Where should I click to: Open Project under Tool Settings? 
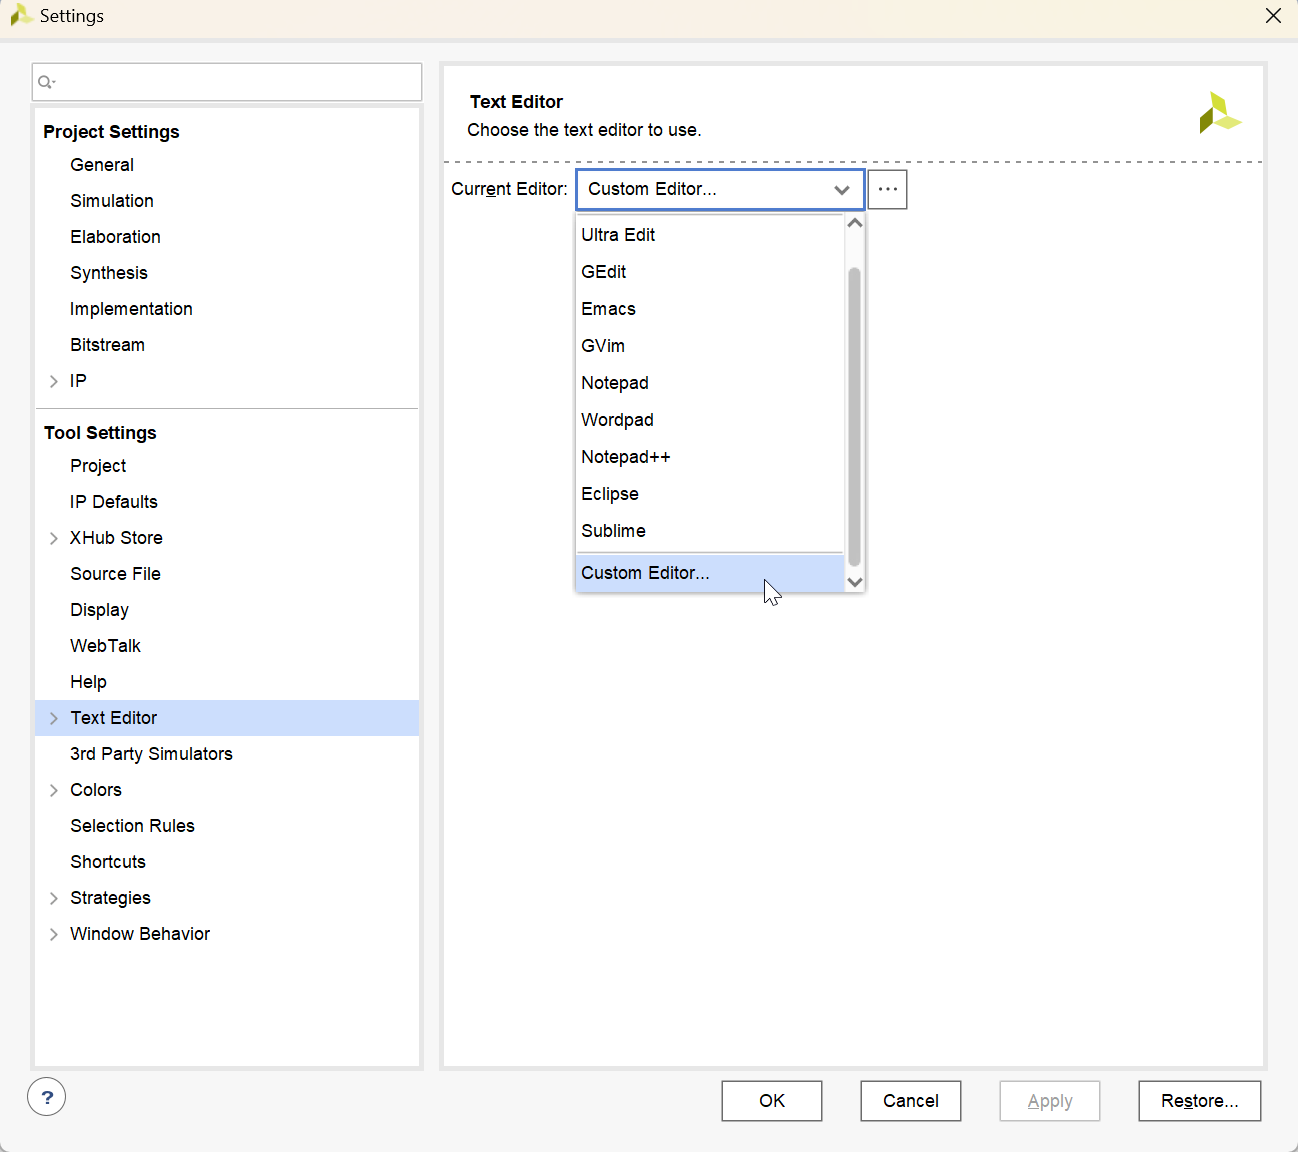click(98, 466)
